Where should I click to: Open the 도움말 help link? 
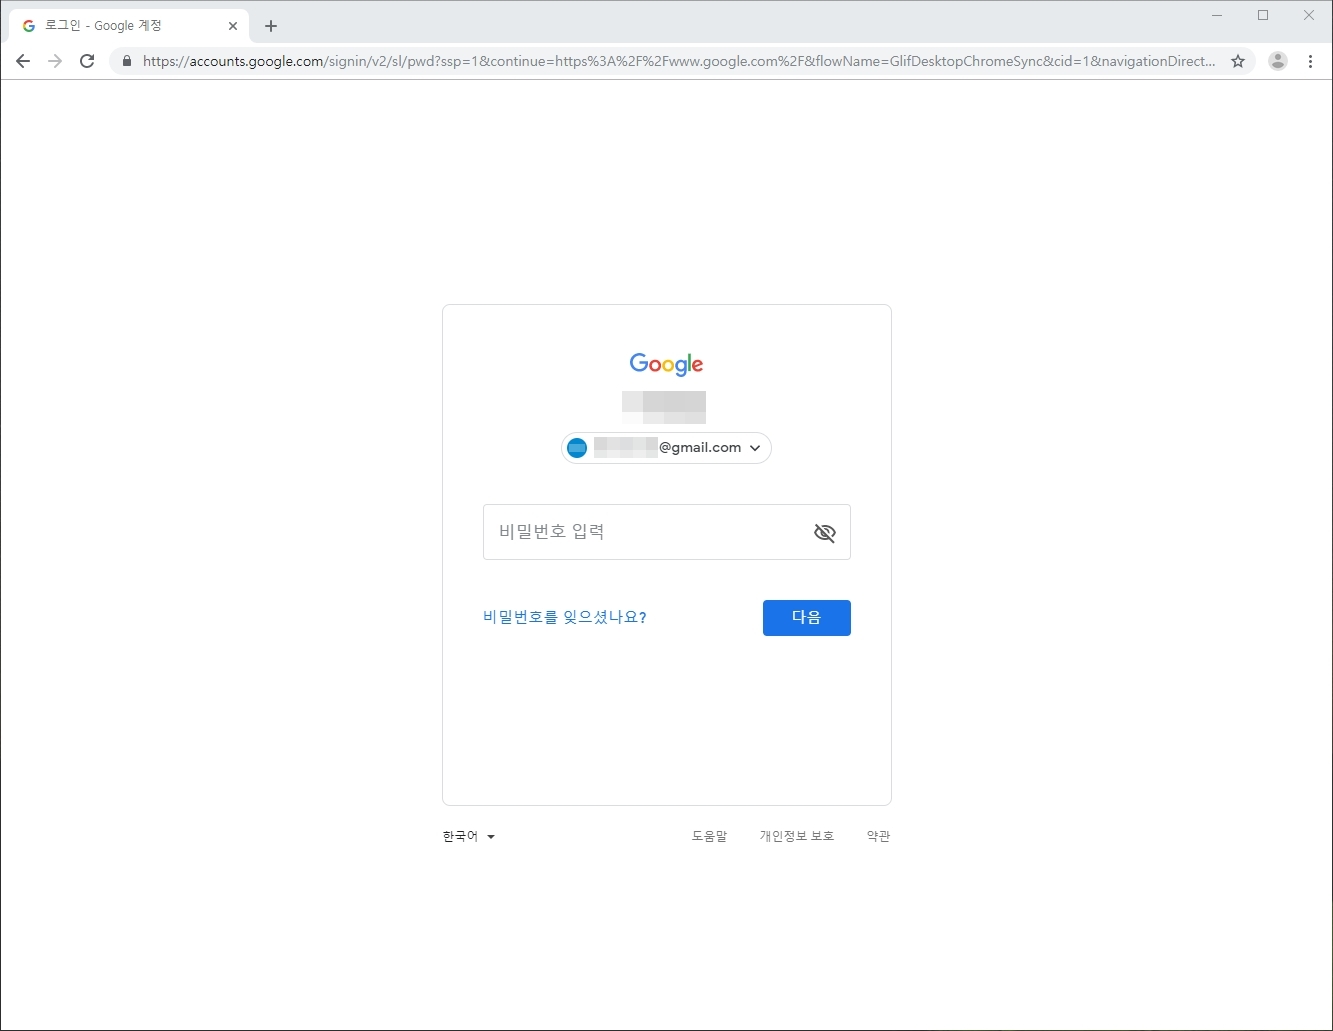709,836
